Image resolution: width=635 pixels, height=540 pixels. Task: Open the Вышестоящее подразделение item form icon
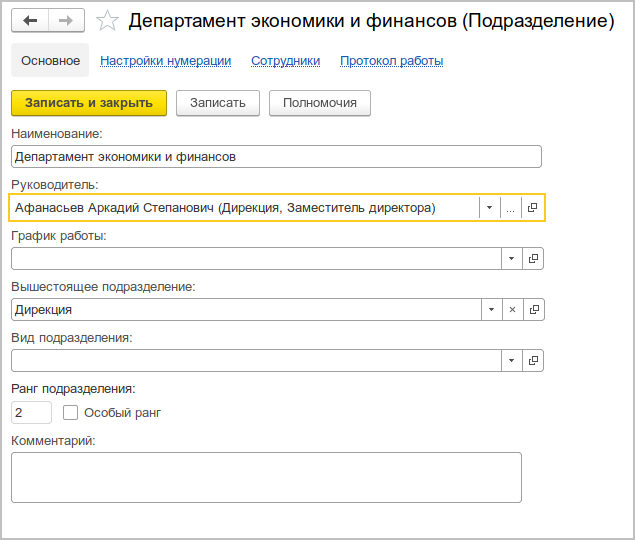pyautogui.click(x=533, y=310)
